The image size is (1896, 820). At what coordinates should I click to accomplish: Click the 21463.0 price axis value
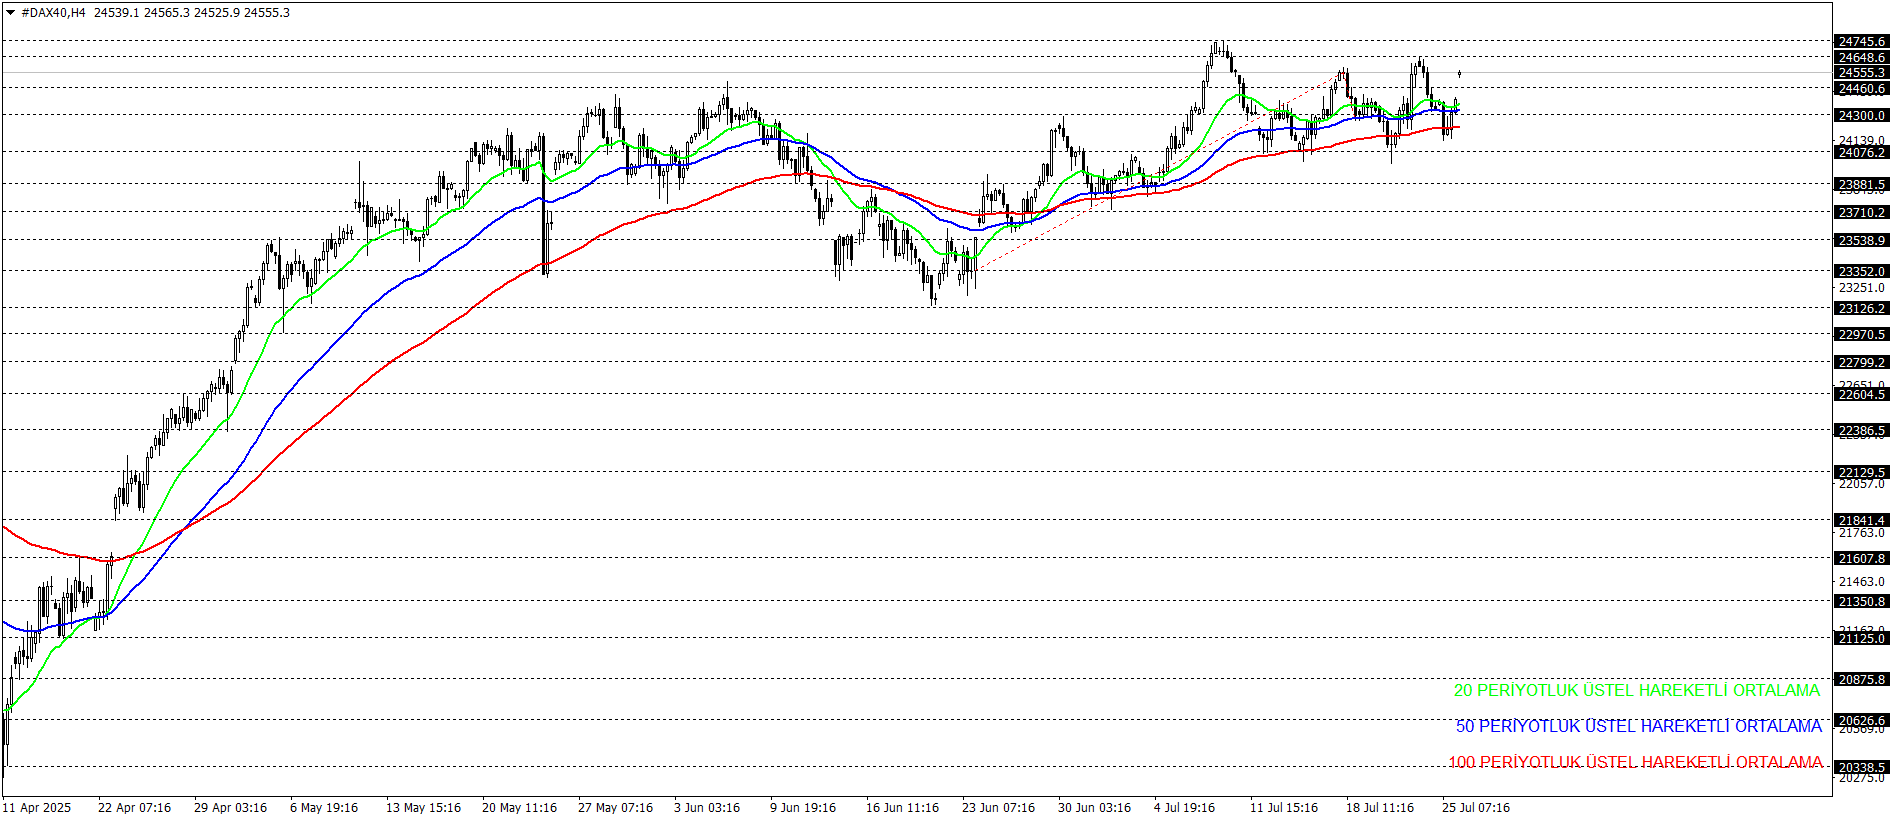tap(1862, 581)
